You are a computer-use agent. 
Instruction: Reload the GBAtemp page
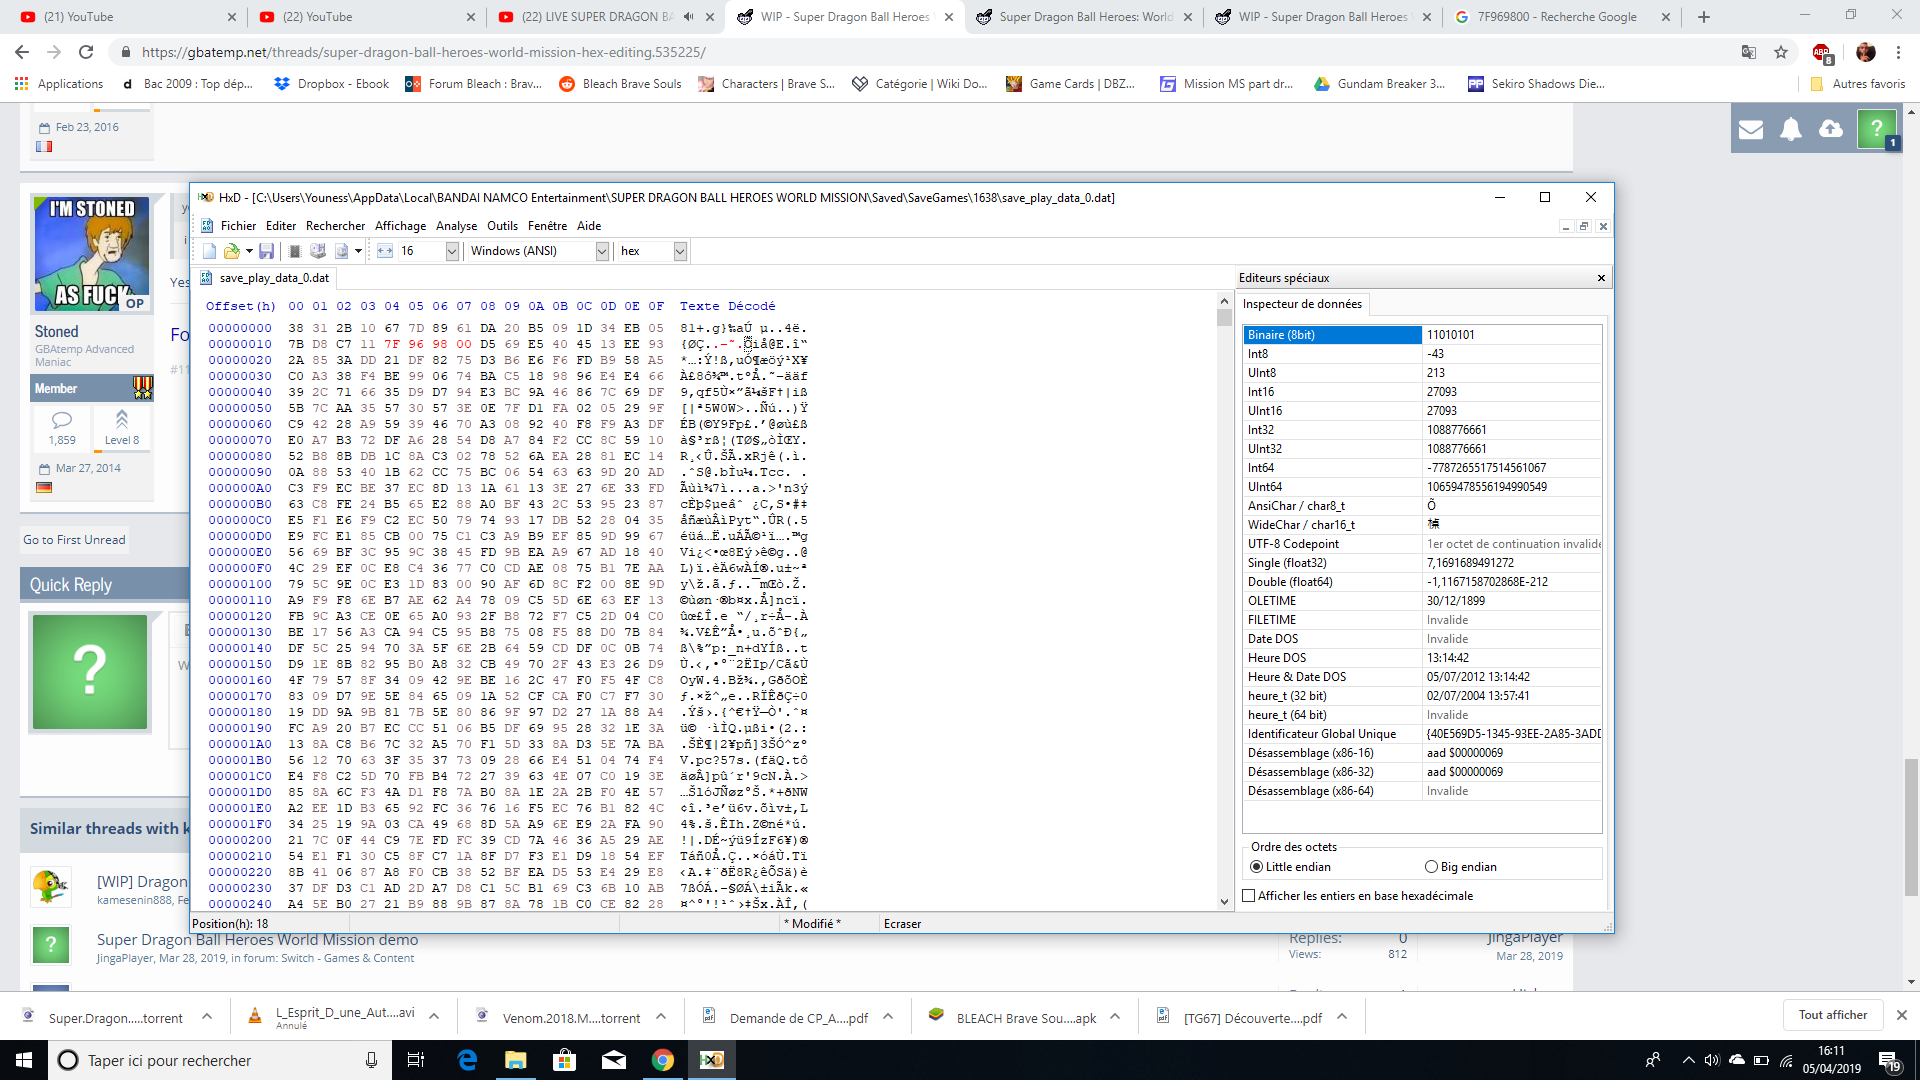tap(86, 52)
